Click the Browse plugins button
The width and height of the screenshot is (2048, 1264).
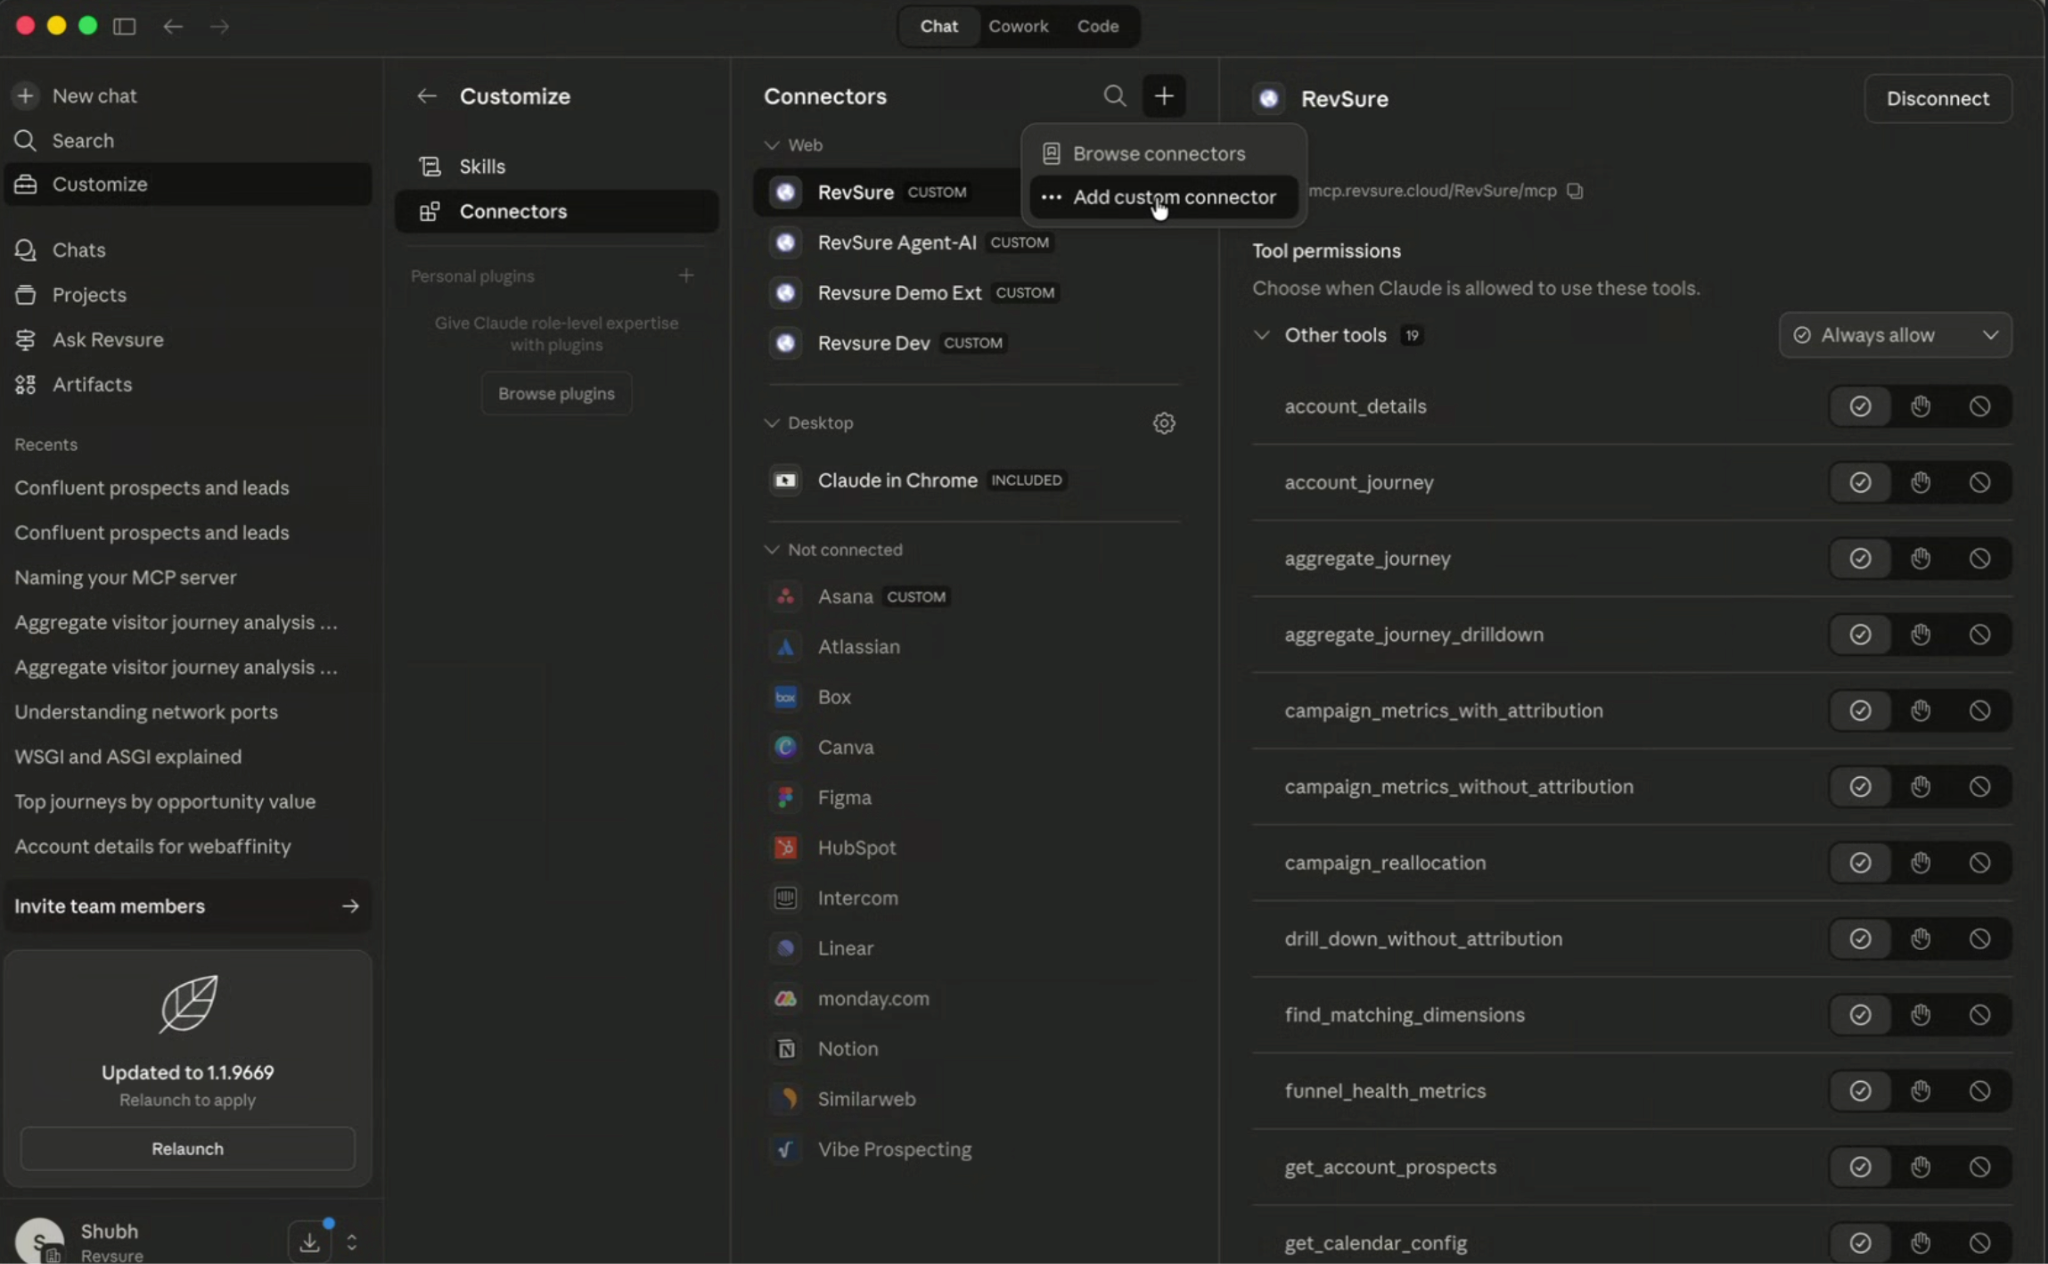click(556, 393)
